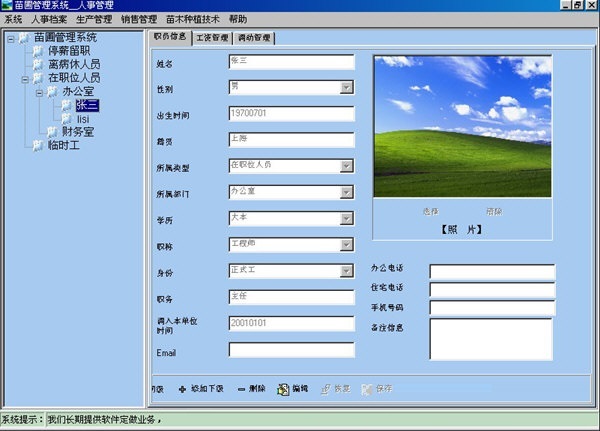Click the 姓名 field containing 张三
Screen dimensions: 600x431
click(x=292, y=62)
